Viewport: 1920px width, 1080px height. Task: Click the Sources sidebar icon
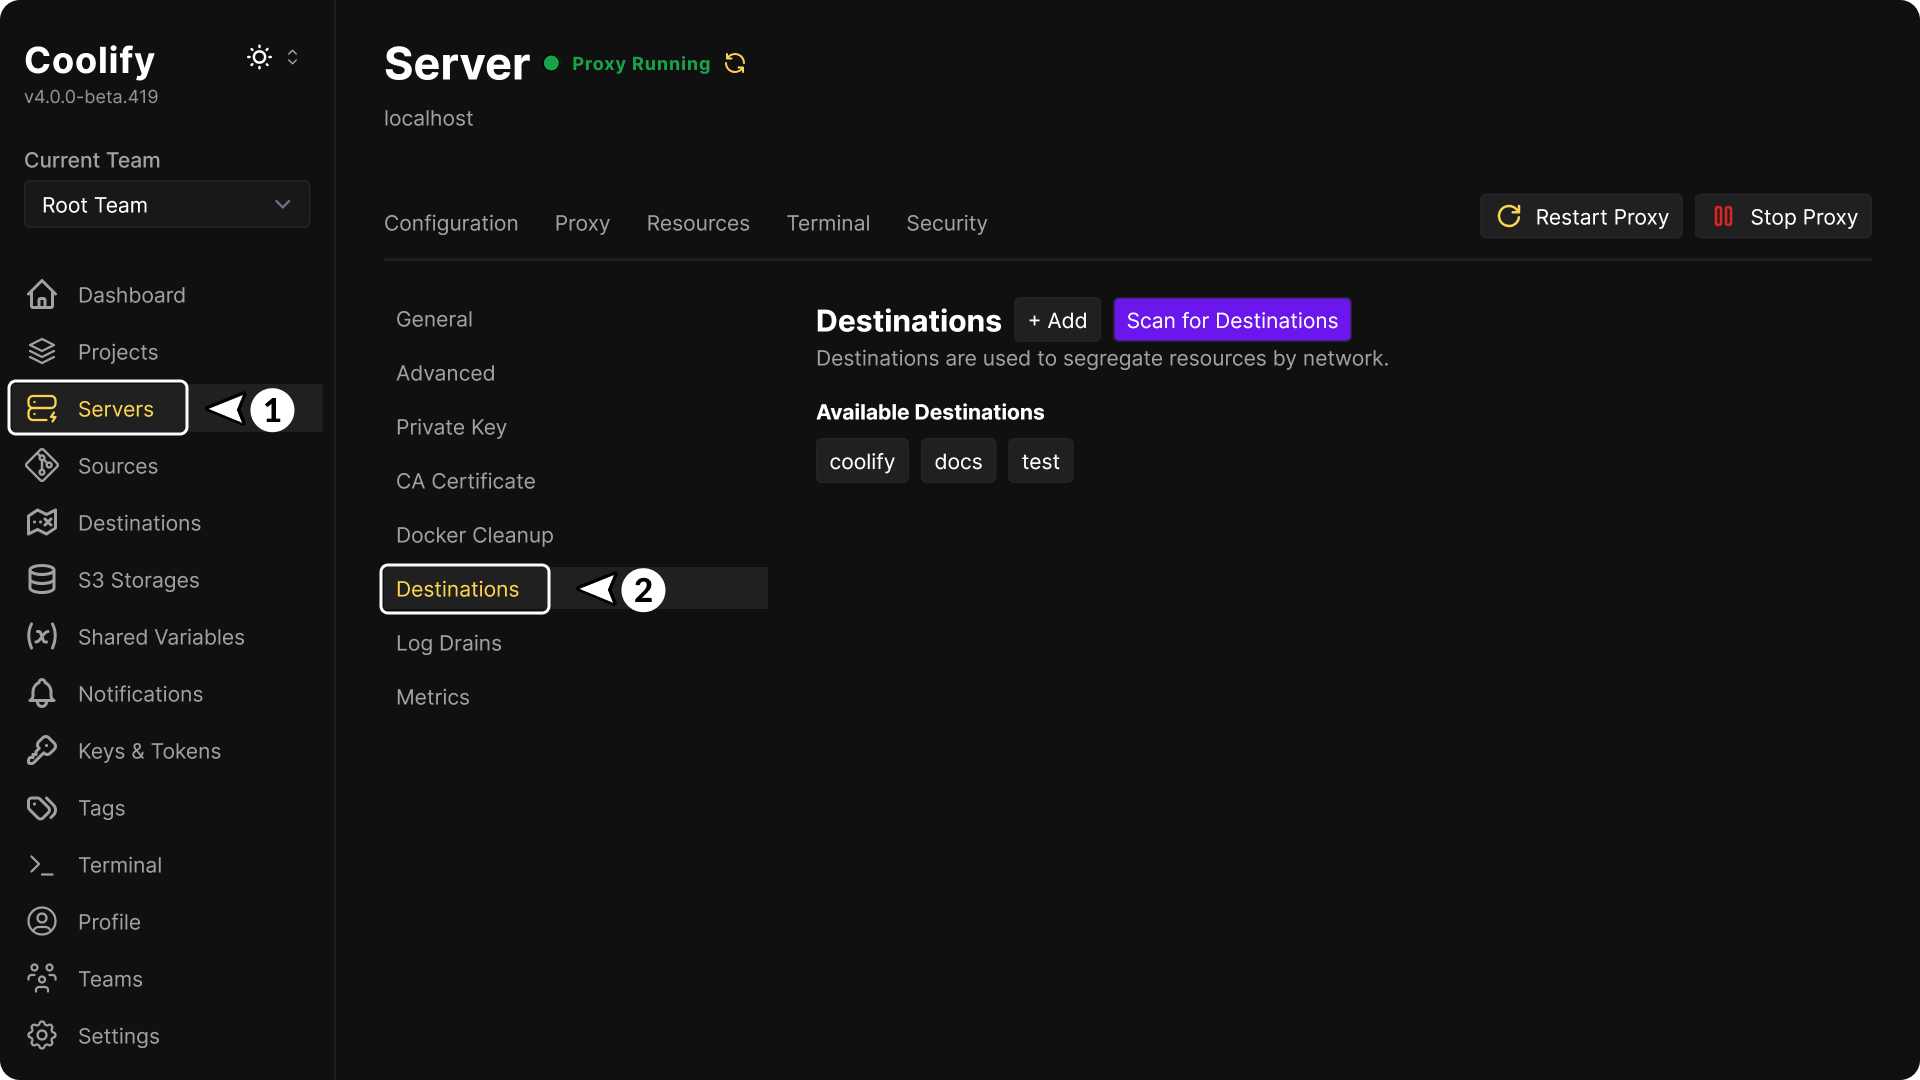coord(41,465)
